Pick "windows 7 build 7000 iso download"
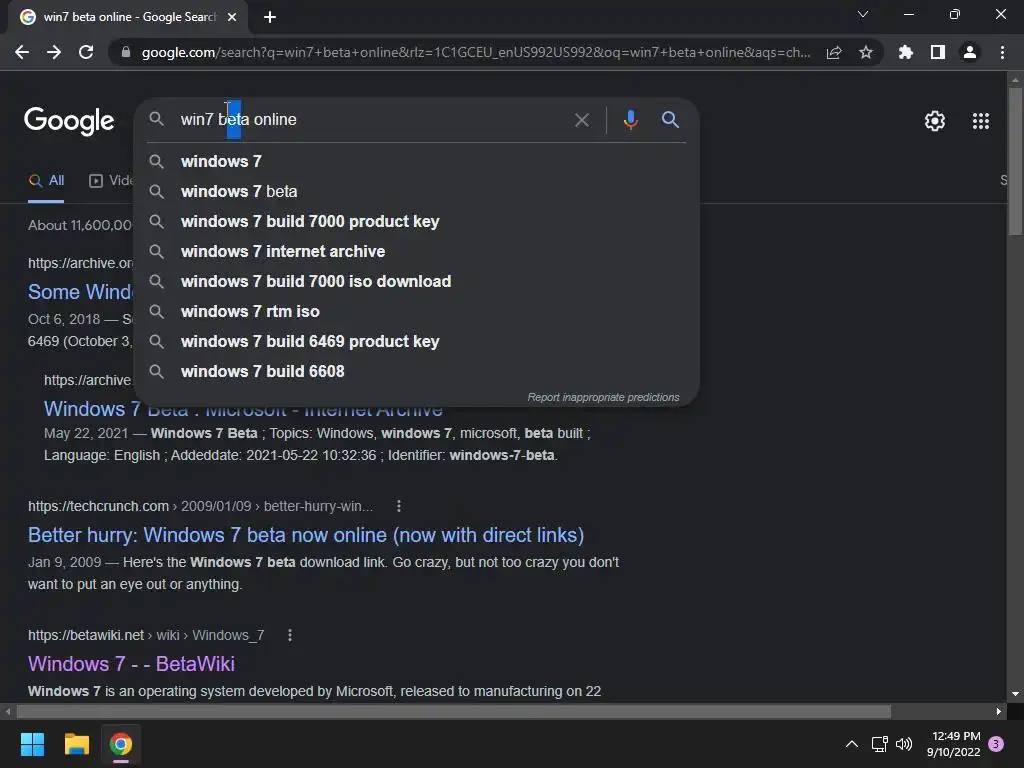The height and width of the screenshot is (768, 1024). (416, 281)
